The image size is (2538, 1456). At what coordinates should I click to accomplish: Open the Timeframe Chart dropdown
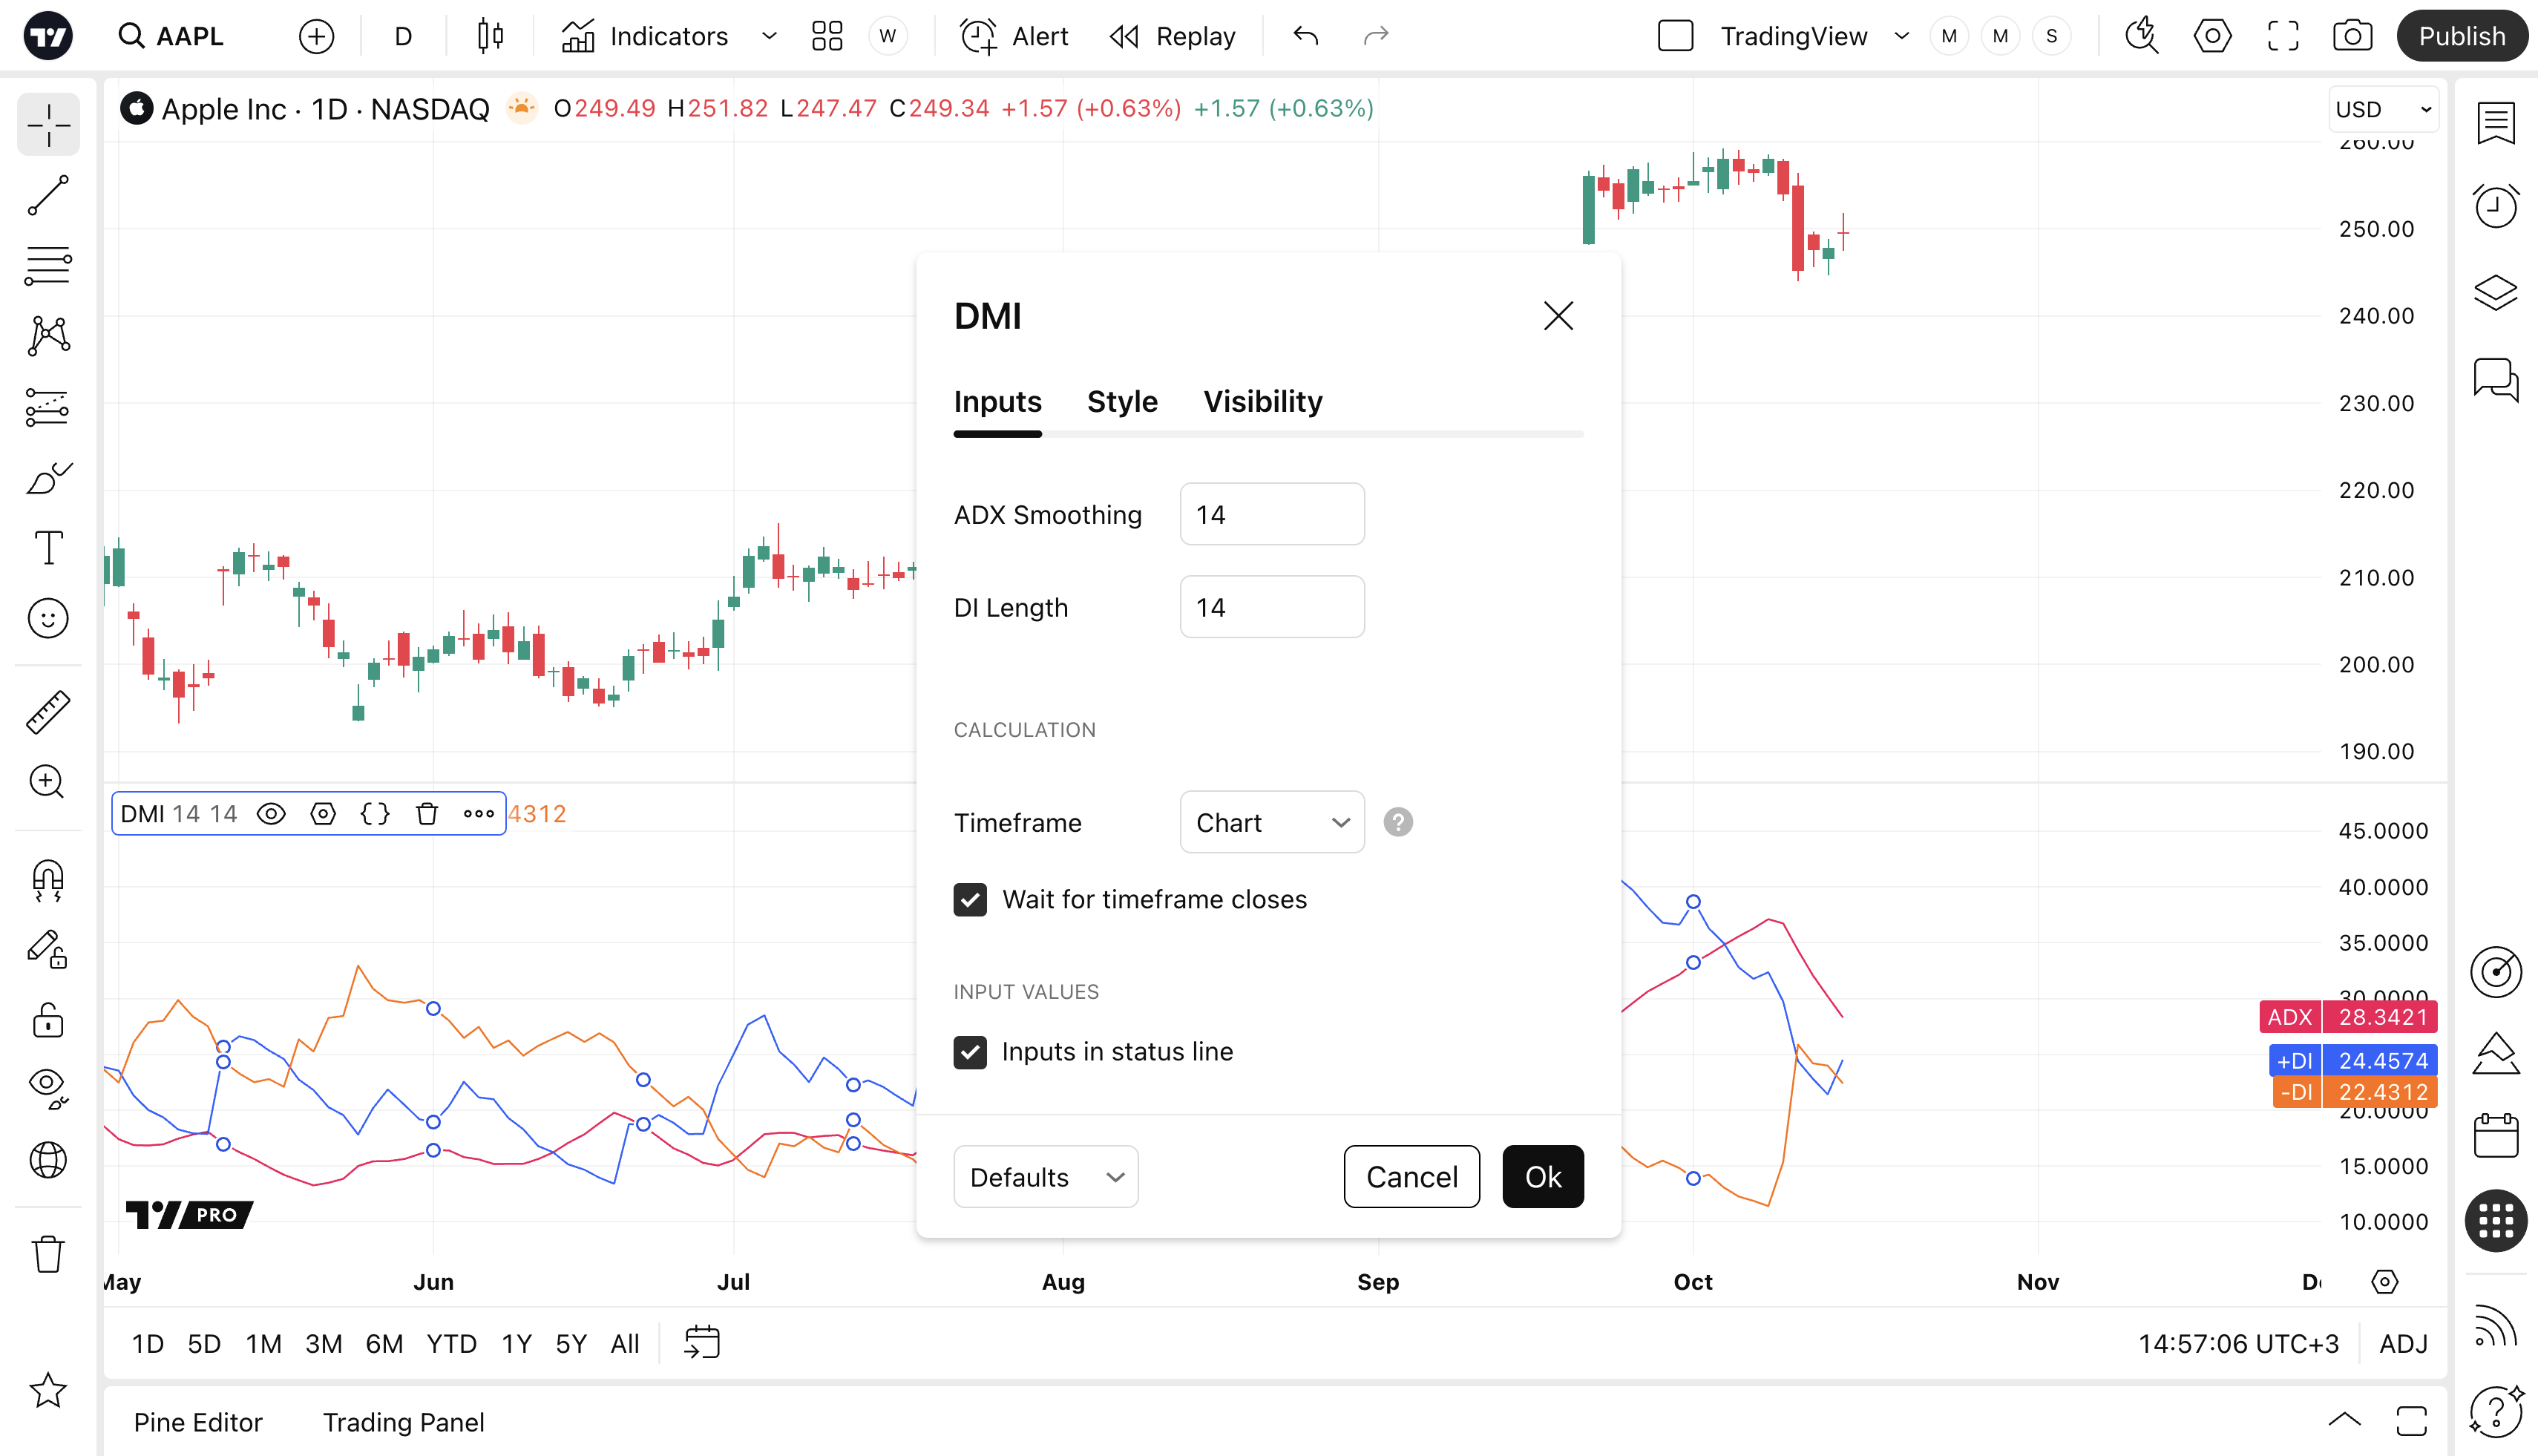click(1272, 822)
